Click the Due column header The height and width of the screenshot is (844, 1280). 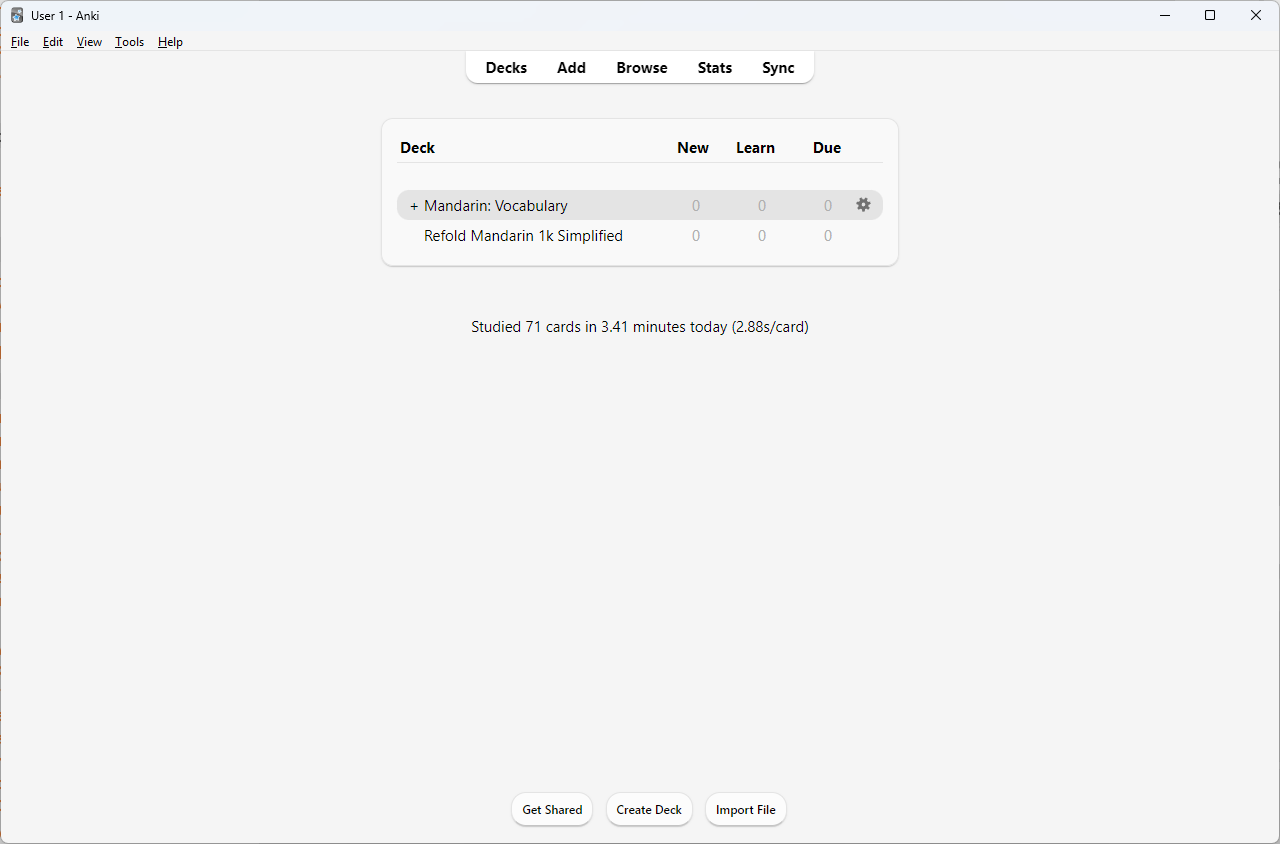coord(827,148)
